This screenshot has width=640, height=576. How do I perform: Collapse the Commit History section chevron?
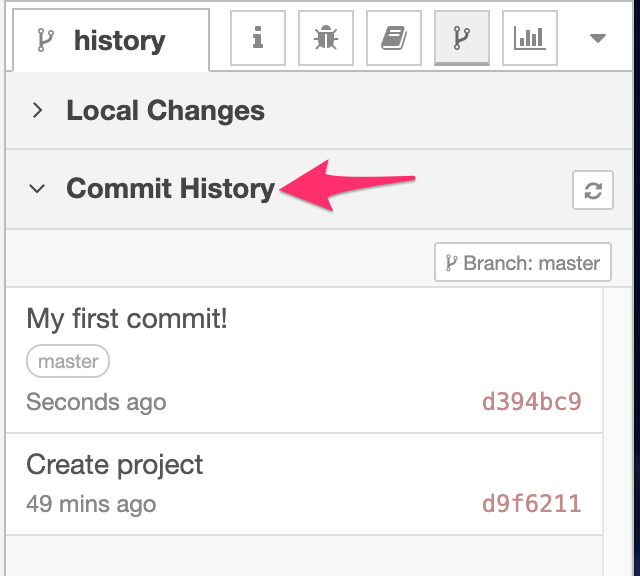(x=38, y=188)
